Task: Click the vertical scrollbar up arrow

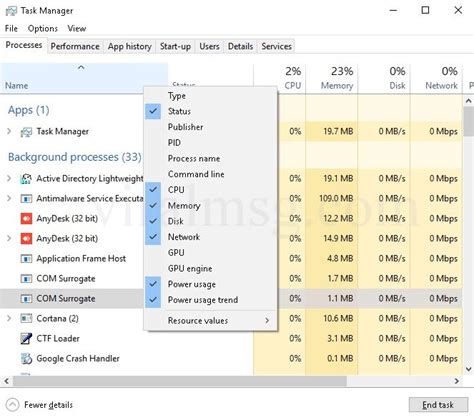Action: 469,101
